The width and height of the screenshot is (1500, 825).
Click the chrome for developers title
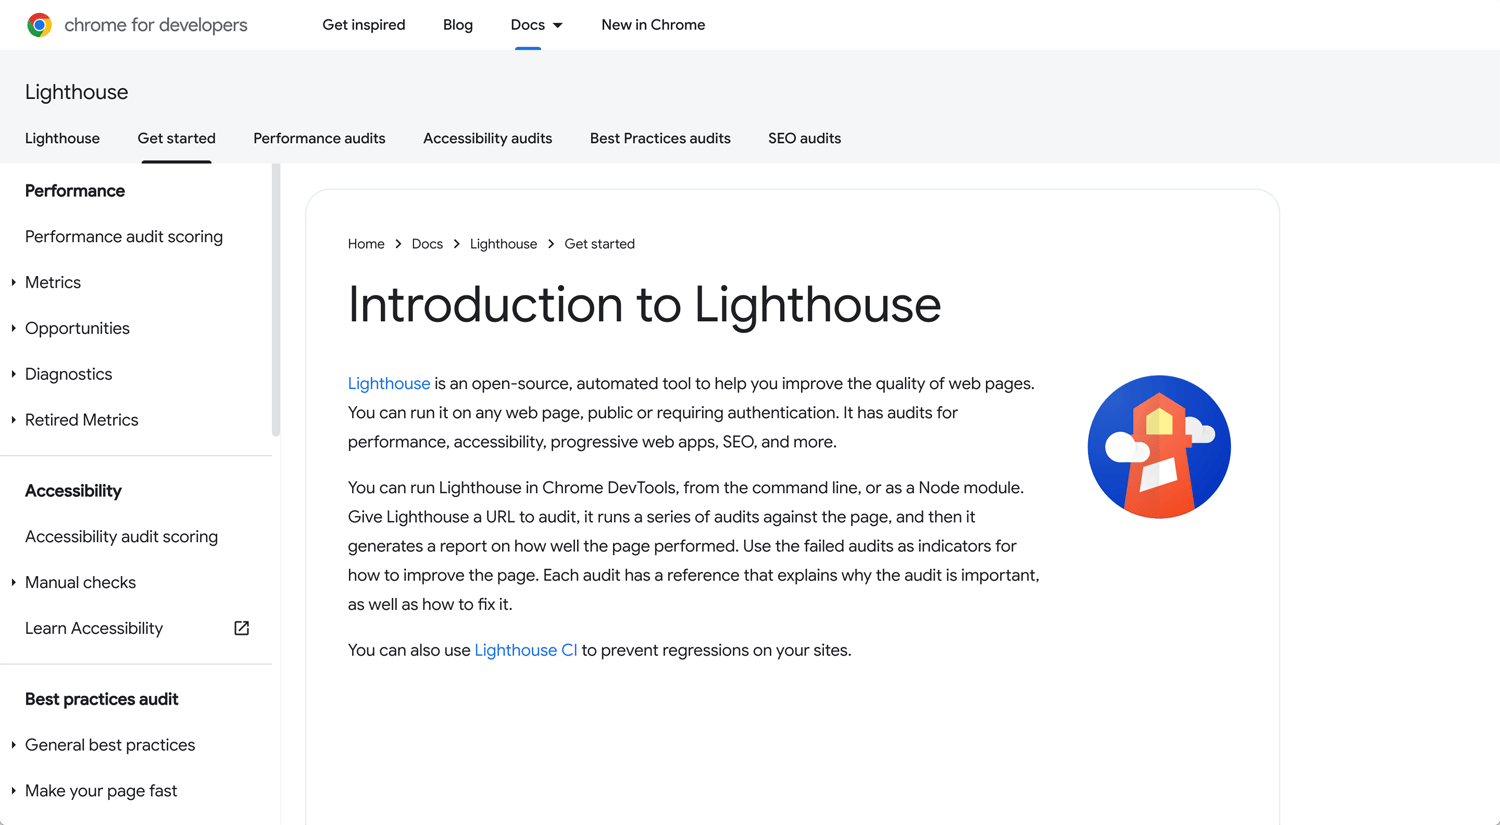point(156,25)
